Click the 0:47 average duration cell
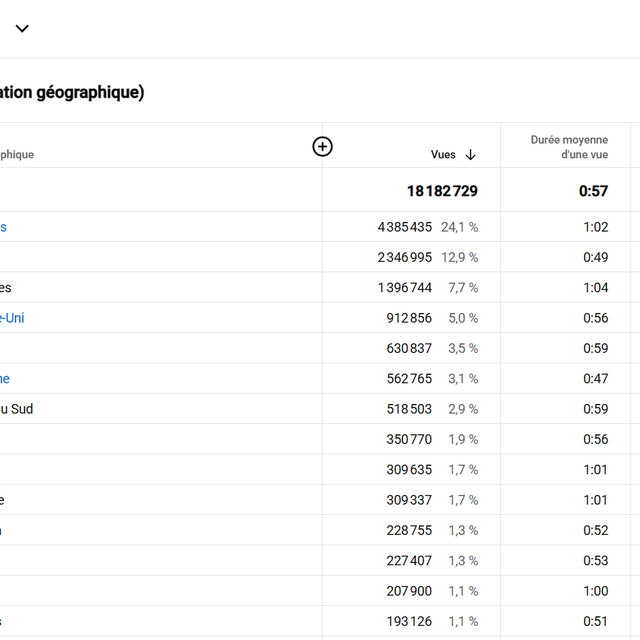The width and height of the screenshot is (640, 640). tap(596, 379)
